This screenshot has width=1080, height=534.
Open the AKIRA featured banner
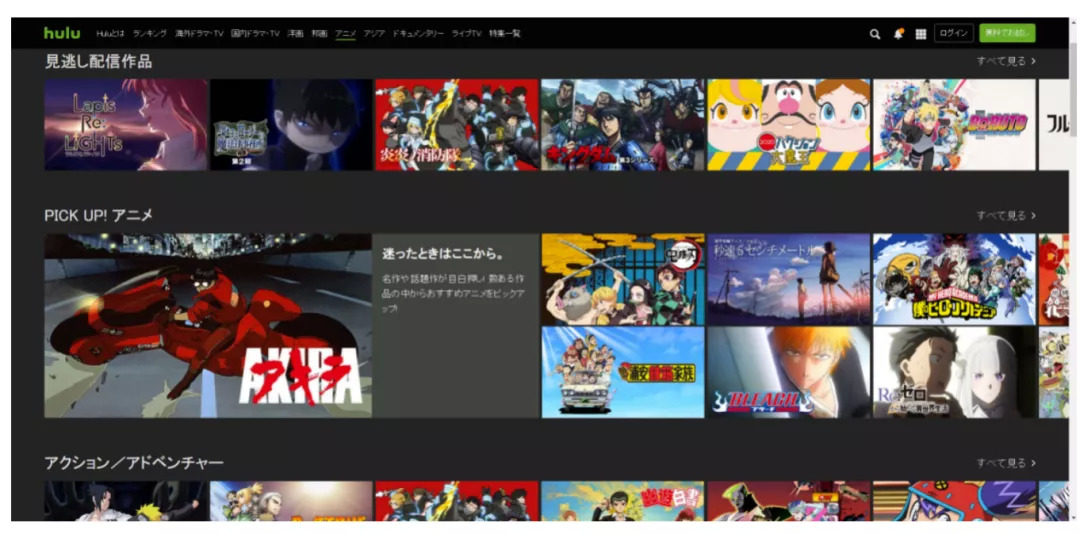click(x=207, y=326)
